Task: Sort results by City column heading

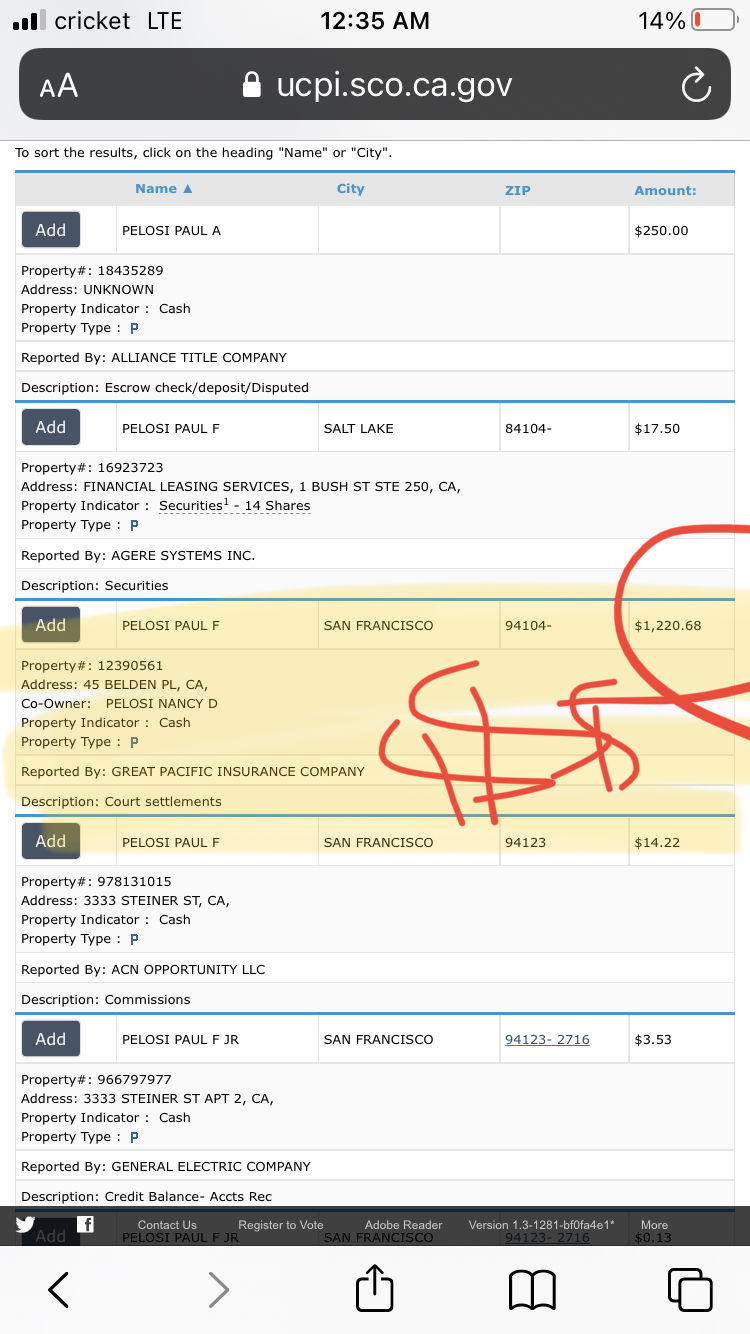Action: point(350,188)
